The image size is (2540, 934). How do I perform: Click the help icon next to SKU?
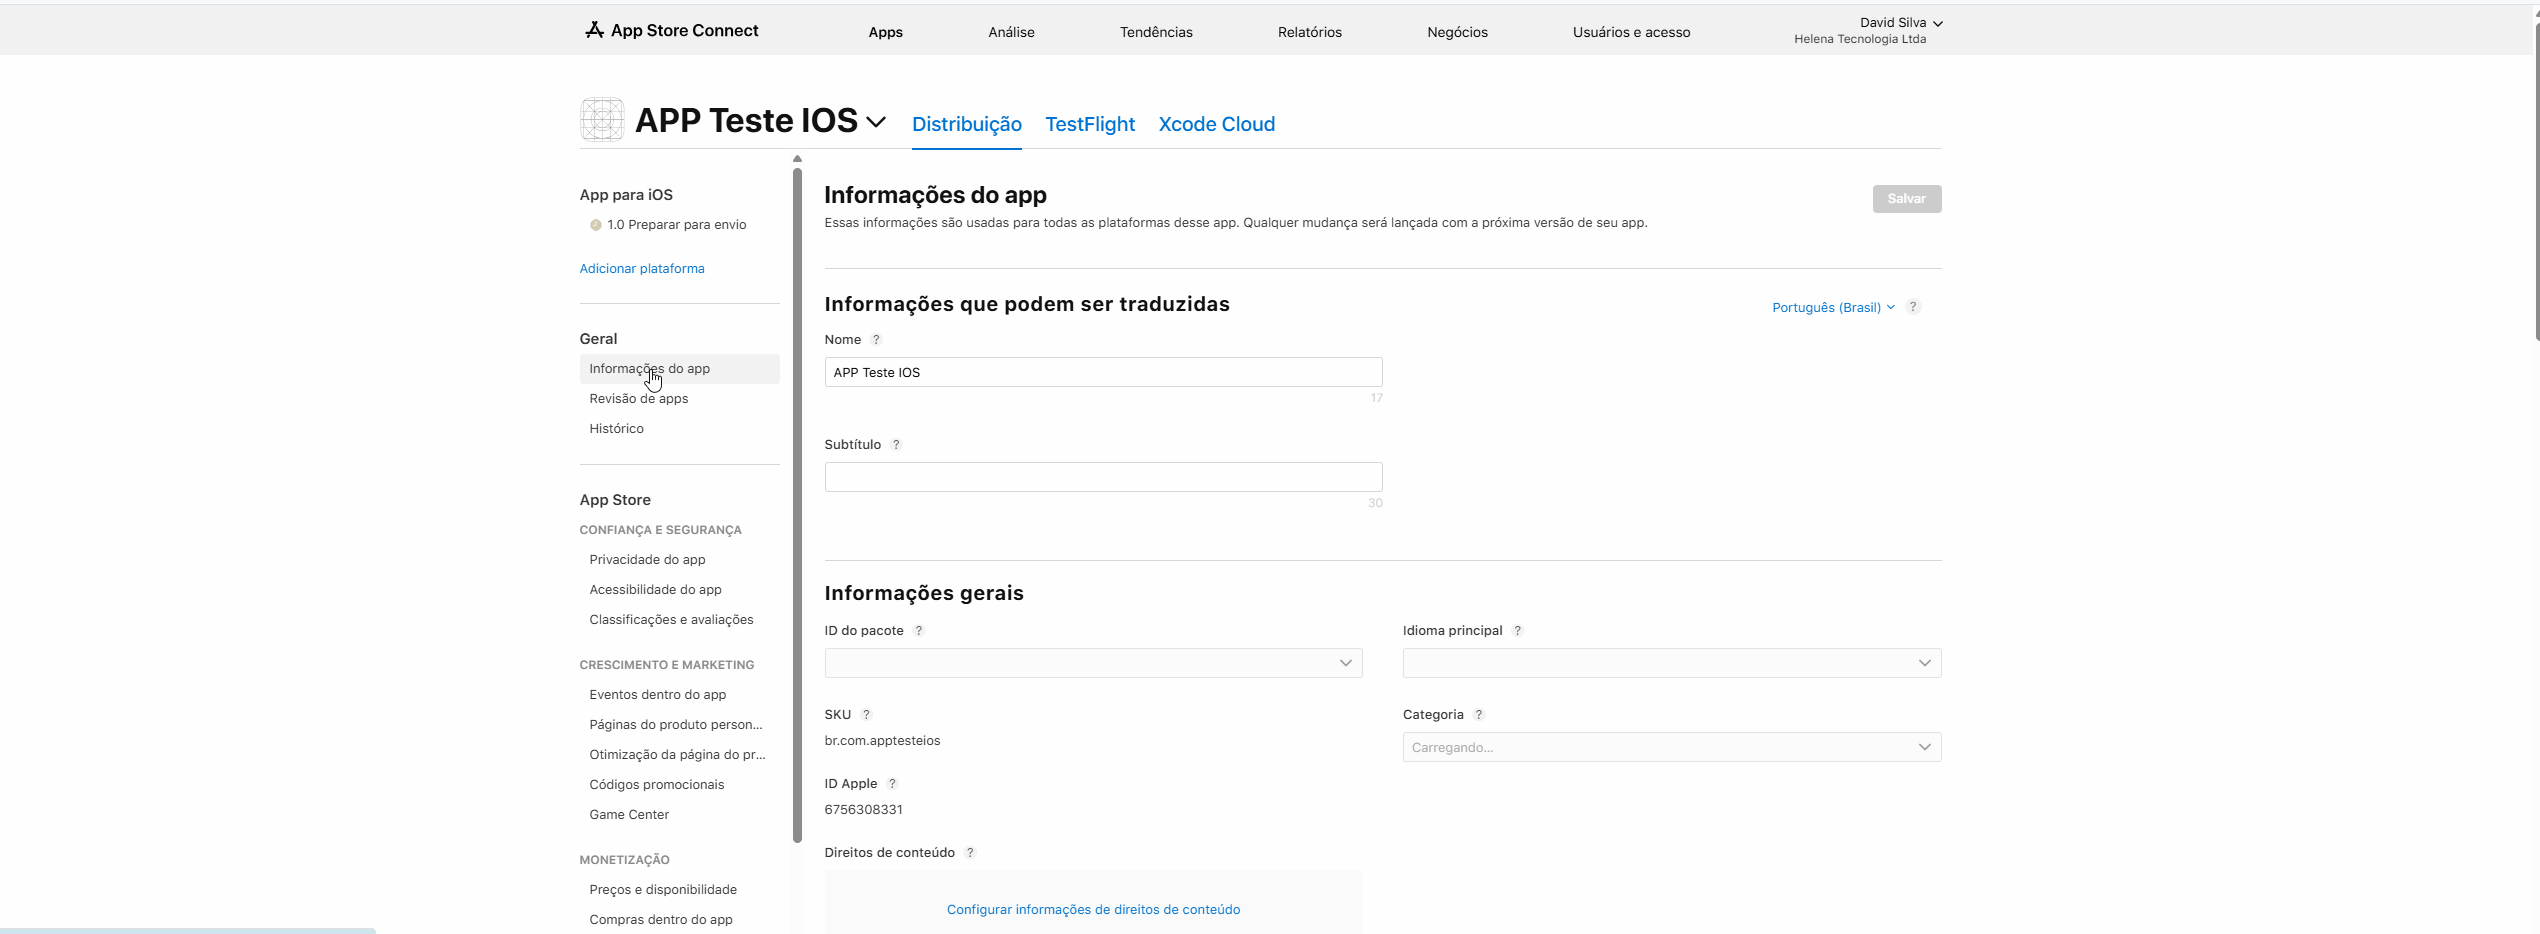point(867,715)
